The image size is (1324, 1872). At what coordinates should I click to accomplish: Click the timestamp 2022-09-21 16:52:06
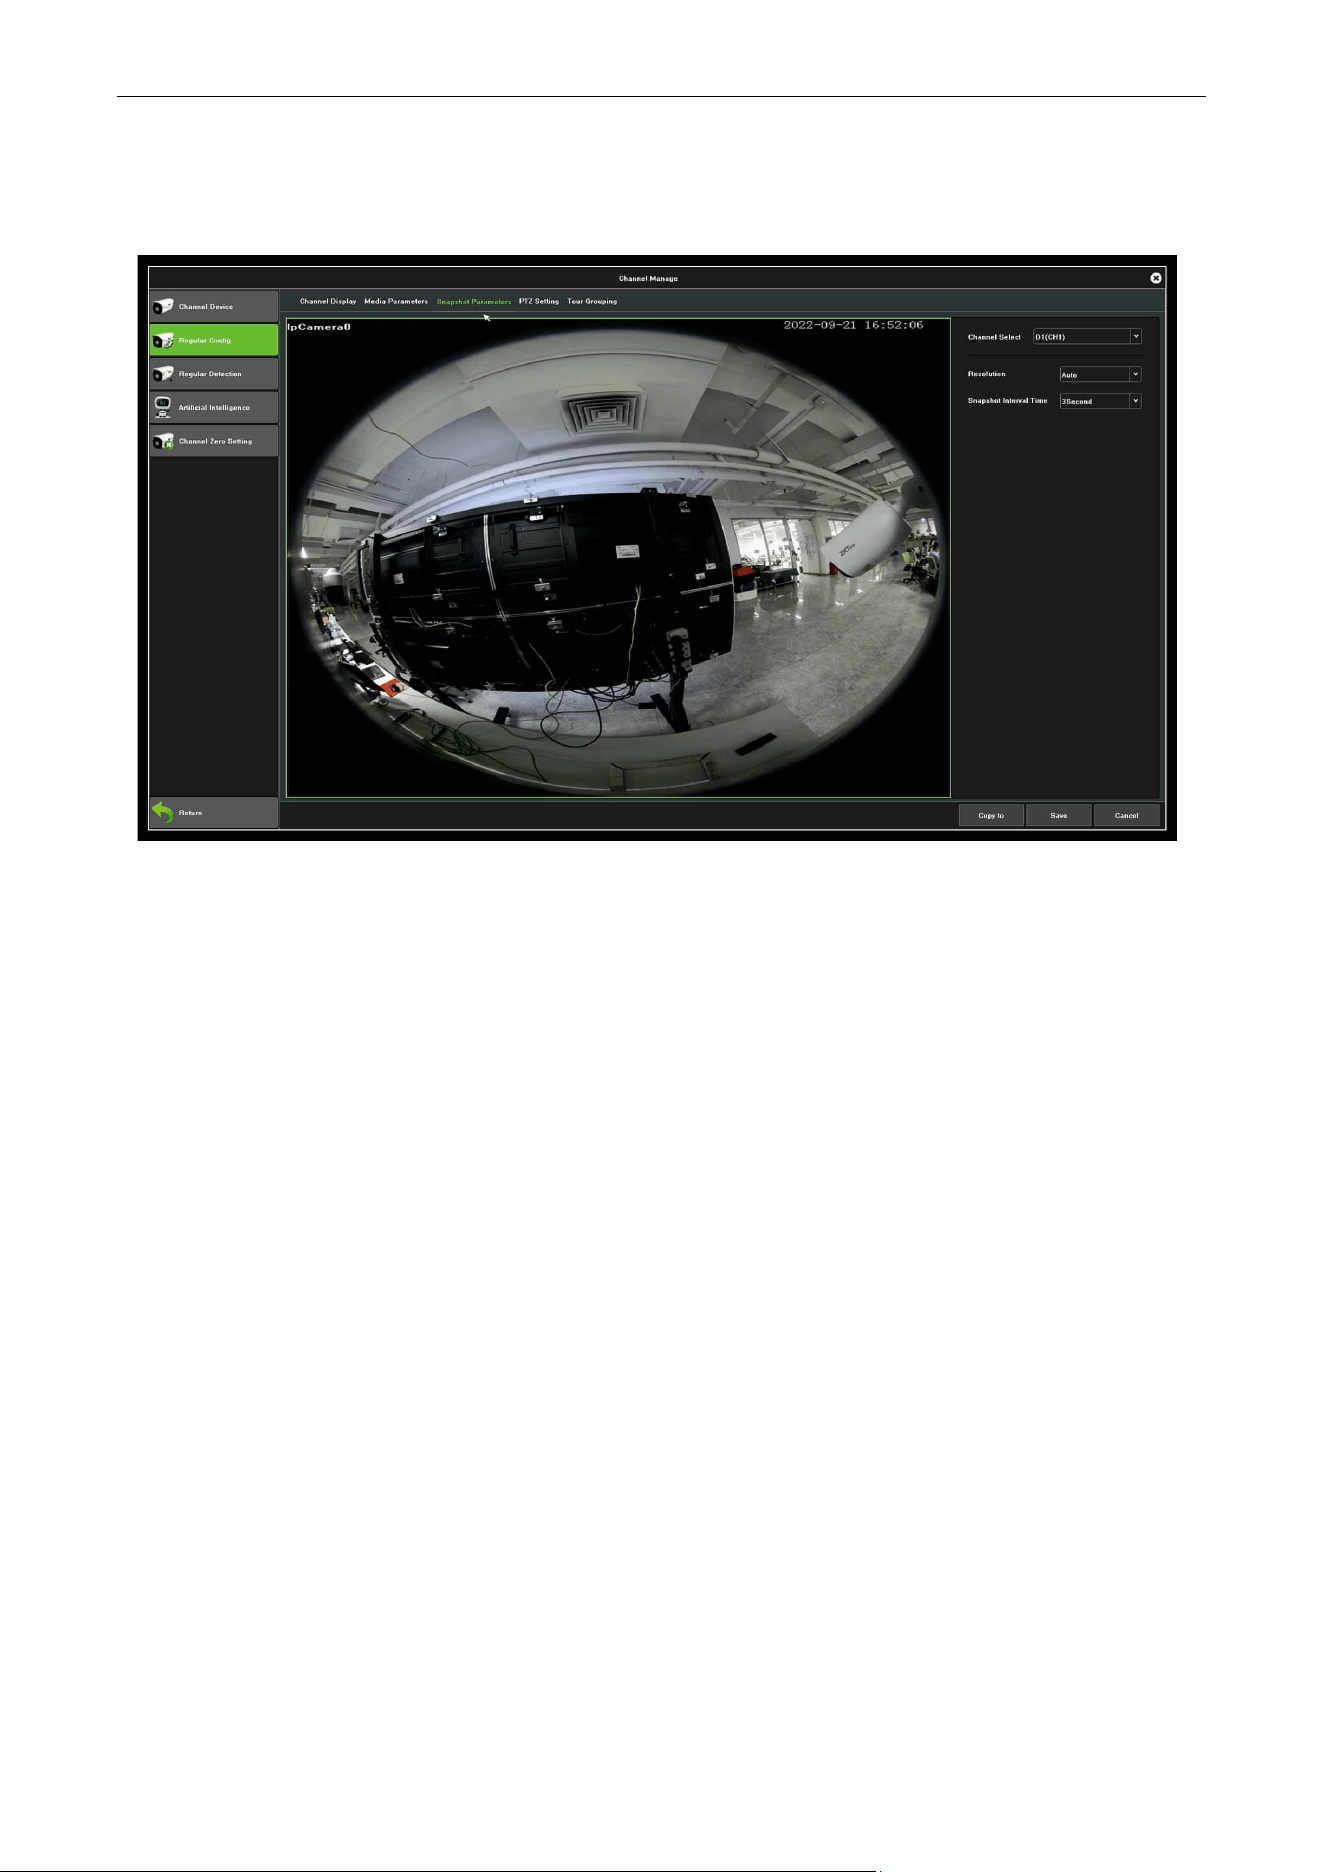coord(853,325)
